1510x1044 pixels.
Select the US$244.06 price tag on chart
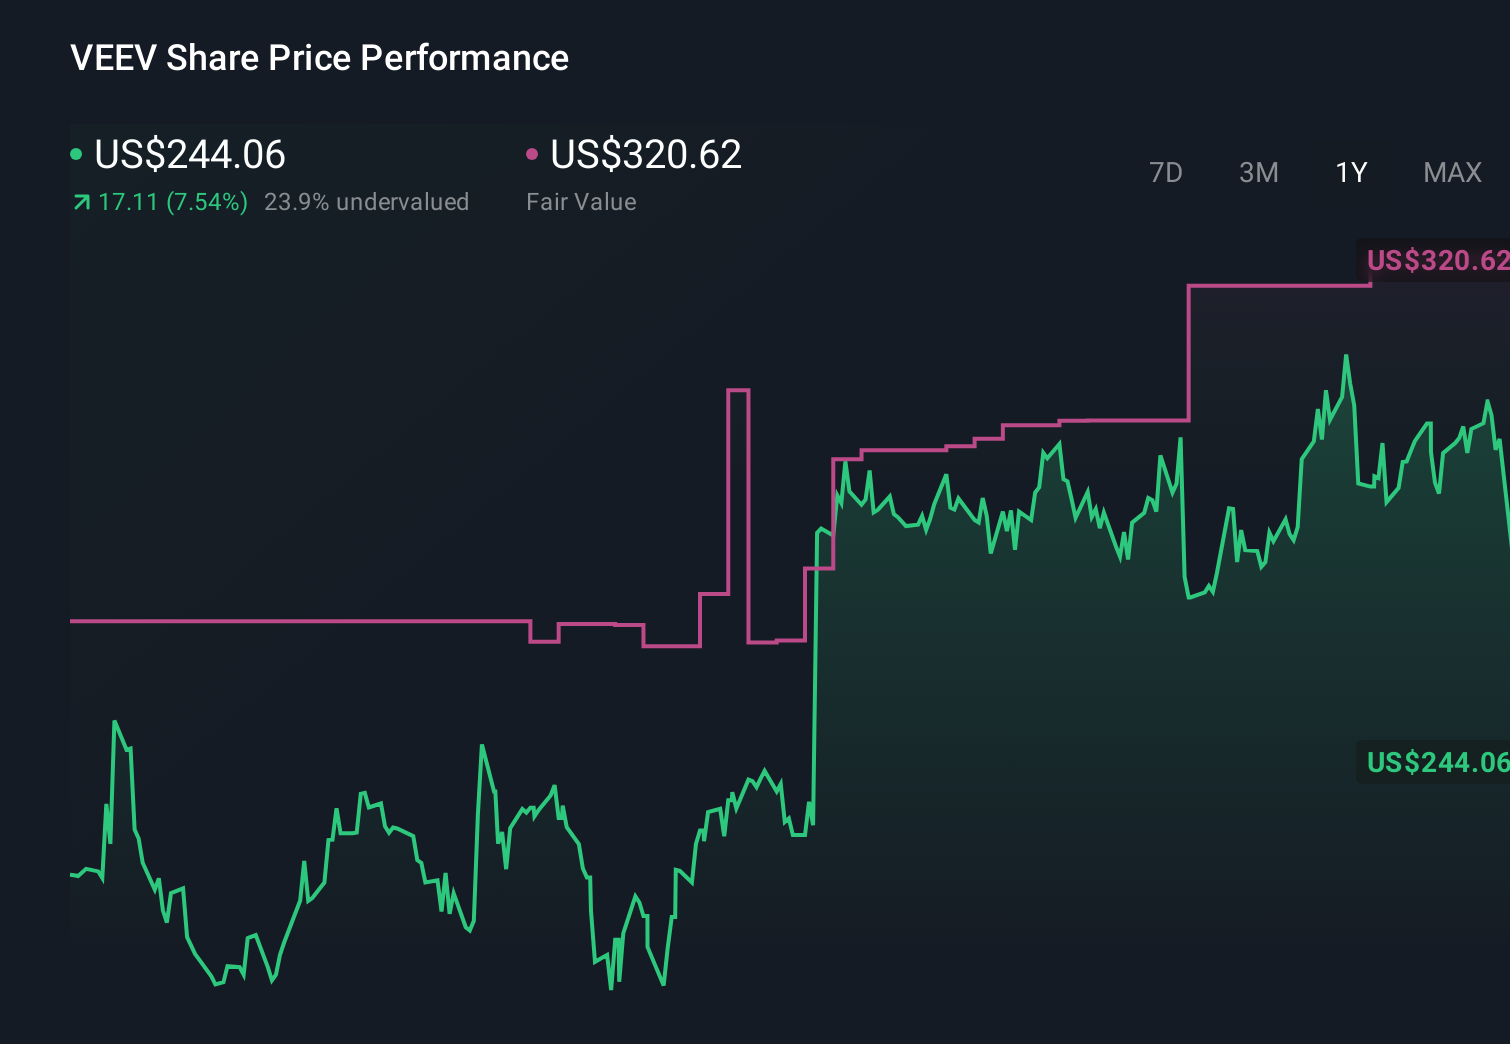1434,762
